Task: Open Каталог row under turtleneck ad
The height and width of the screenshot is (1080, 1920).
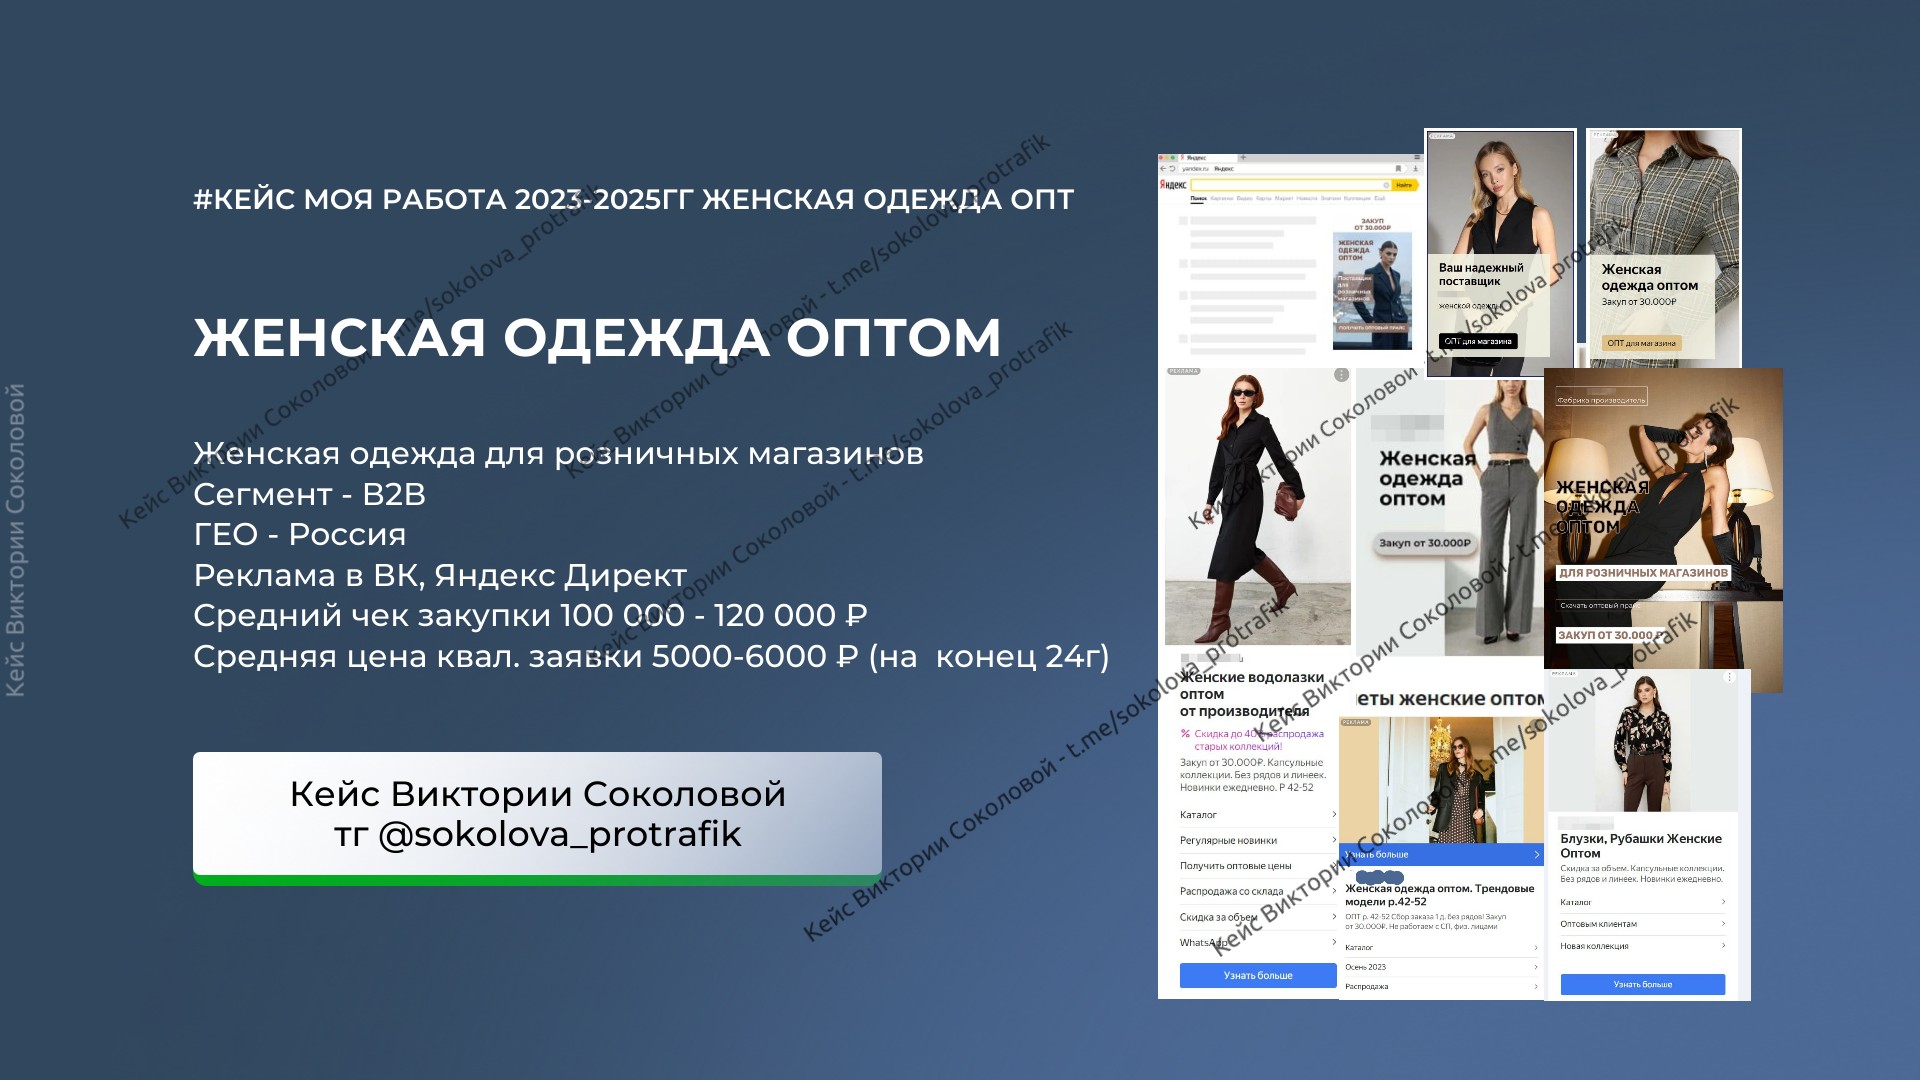Action: click(x=1258, y=815)
